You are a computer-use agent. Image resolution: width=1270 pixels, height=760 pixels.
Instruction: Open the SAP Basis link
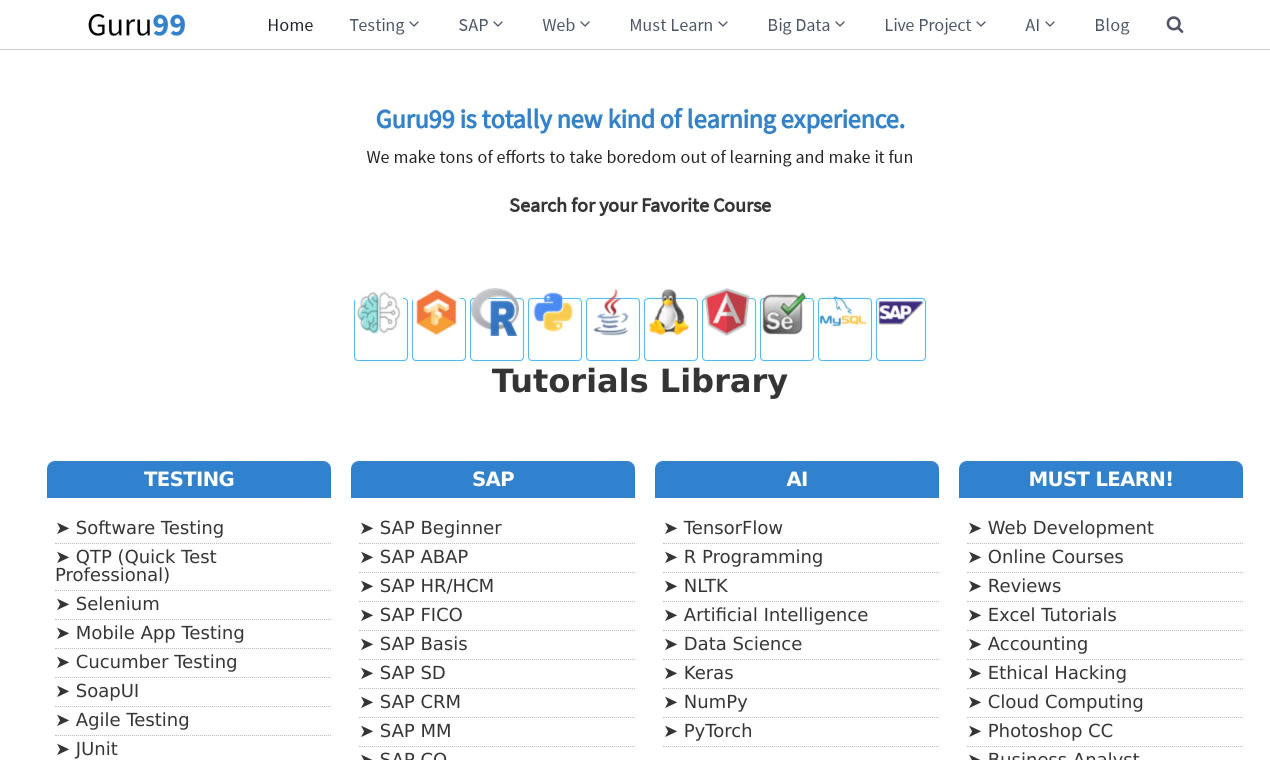(x=424, y=644)
